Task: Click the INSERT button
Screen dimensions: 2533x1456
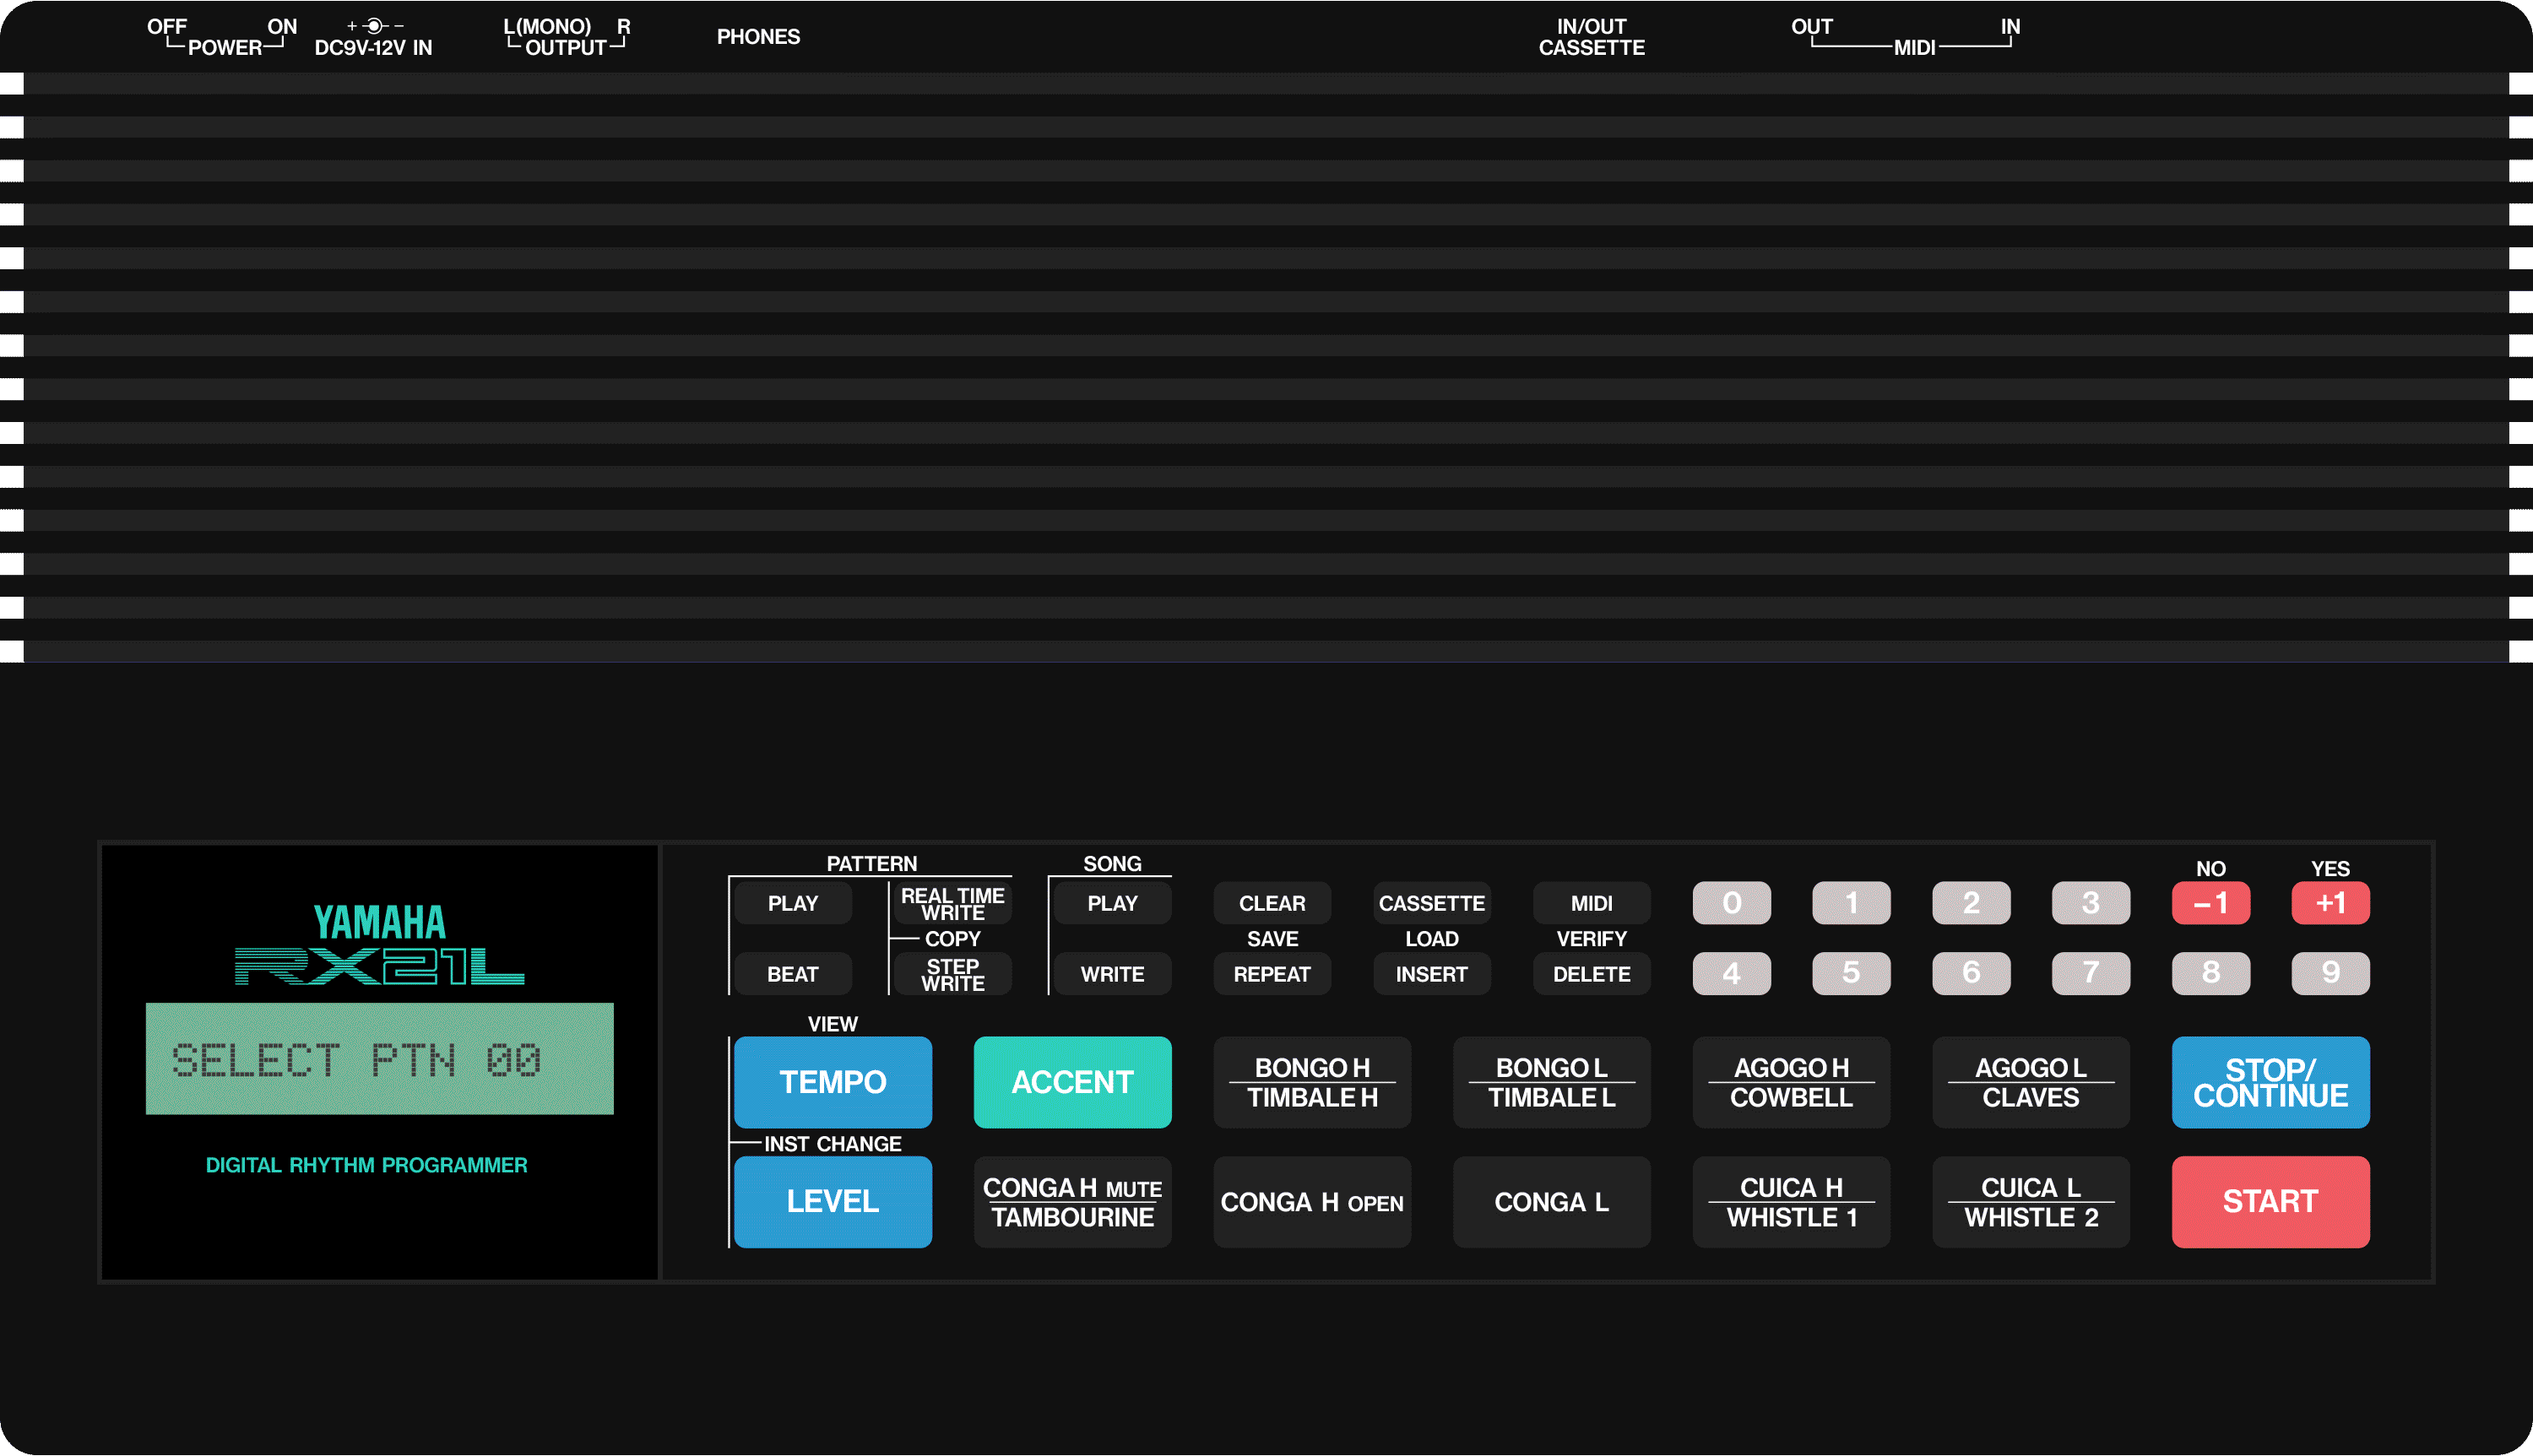Action: 1432,974
